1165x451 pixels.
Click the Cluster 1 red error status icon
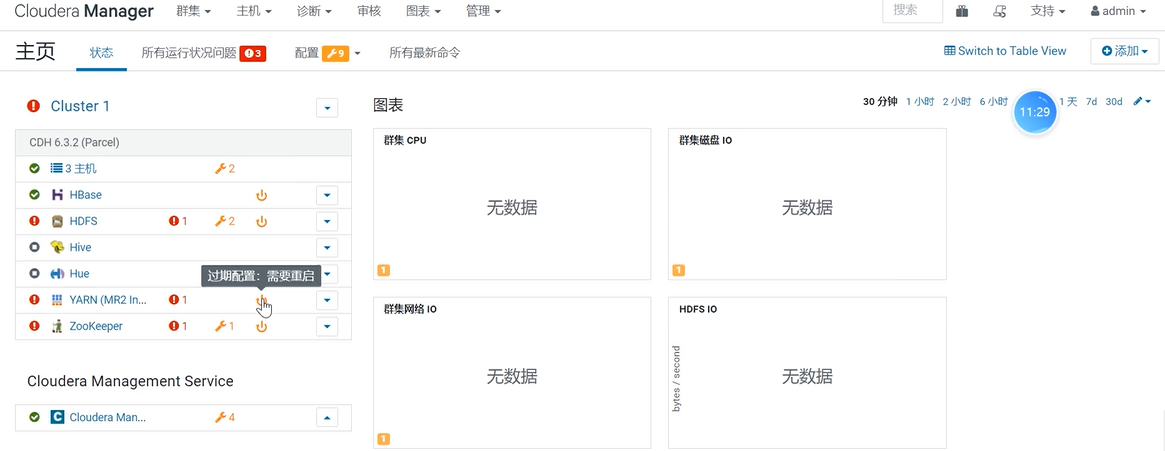[33, 106]
